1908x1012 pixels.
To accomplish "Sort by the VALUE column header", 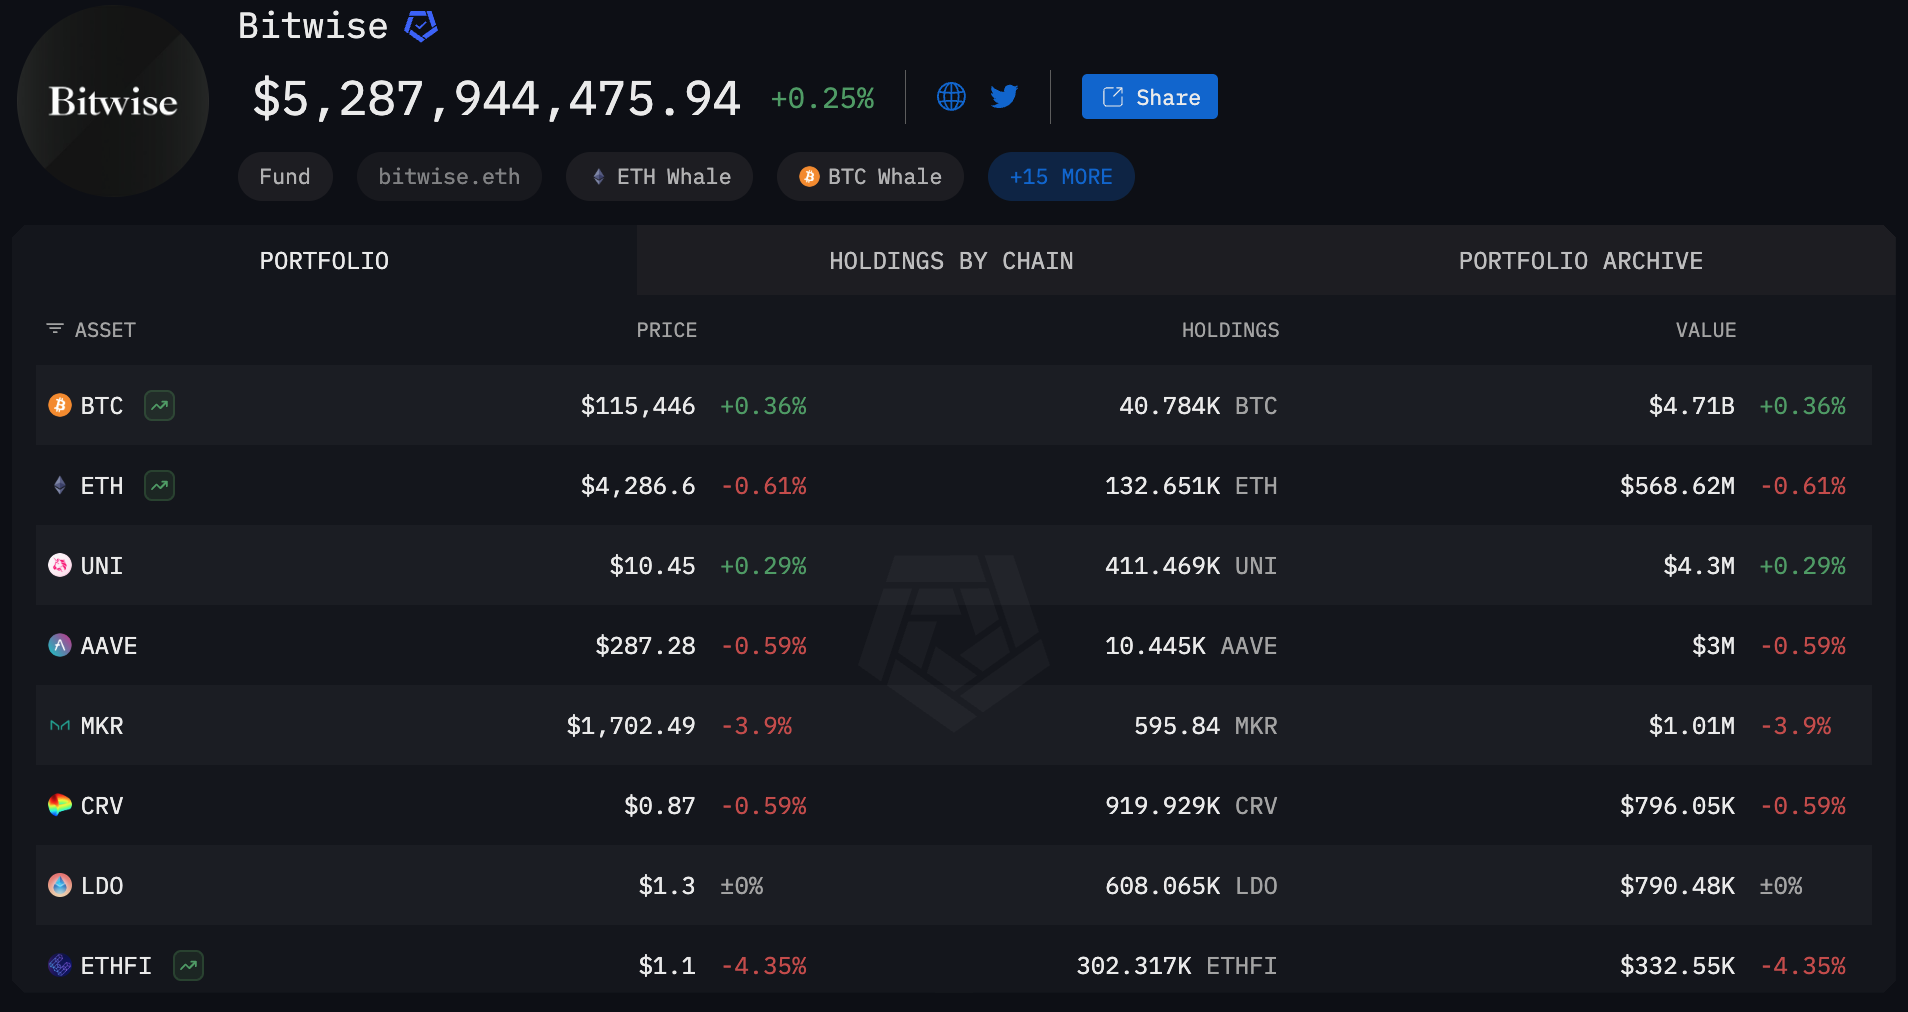I will pyautogui.click(x=1706, y=330).
